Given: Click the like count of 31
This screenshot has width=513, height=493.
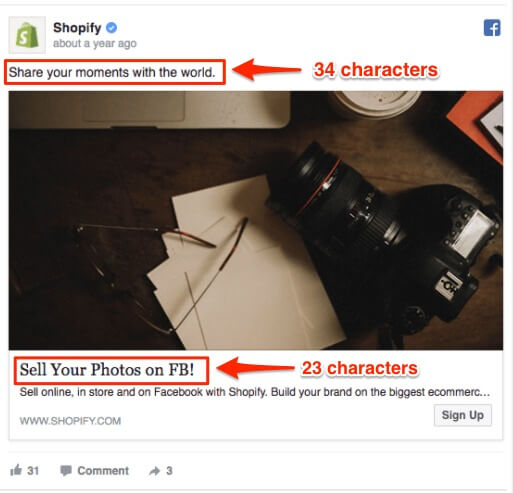Looking at the screenshot, I should (x=33, y=471).
